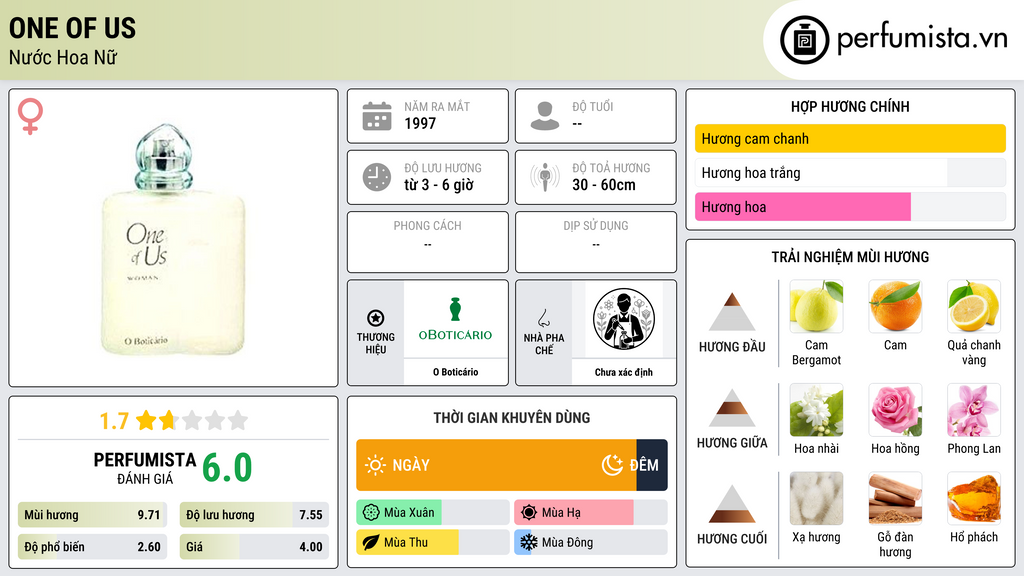Click the perfumista.vn site name
Image resolution: width=1024 pixels, height=576 pixels.
[922, 39]
